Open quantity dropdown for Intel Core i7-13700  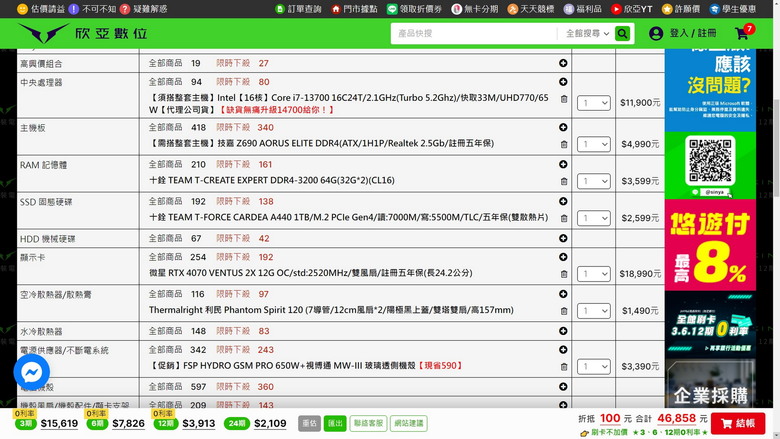pyautogui.click(x=593, y=103)
